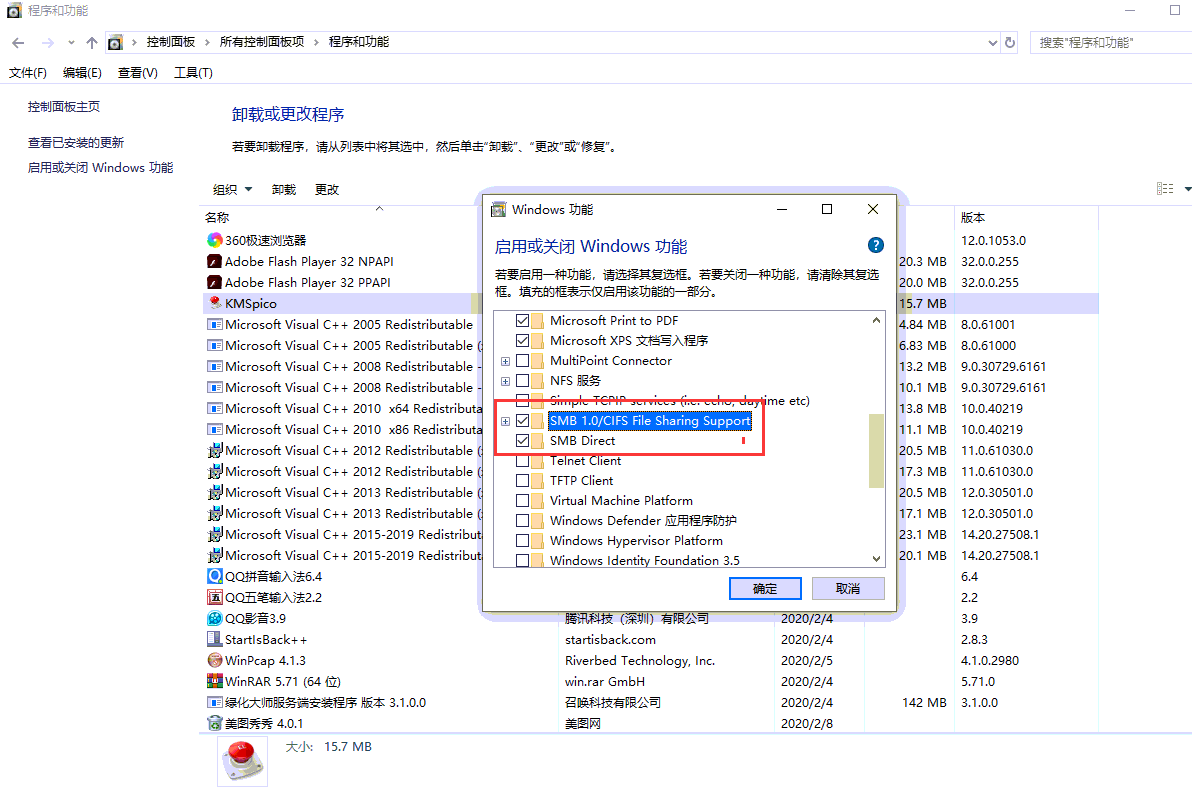Expand SMB 1.0/CIFS File Sharing Support node
The width and height of the screenshot is (1192, 790).
click(x=506, y=421)
